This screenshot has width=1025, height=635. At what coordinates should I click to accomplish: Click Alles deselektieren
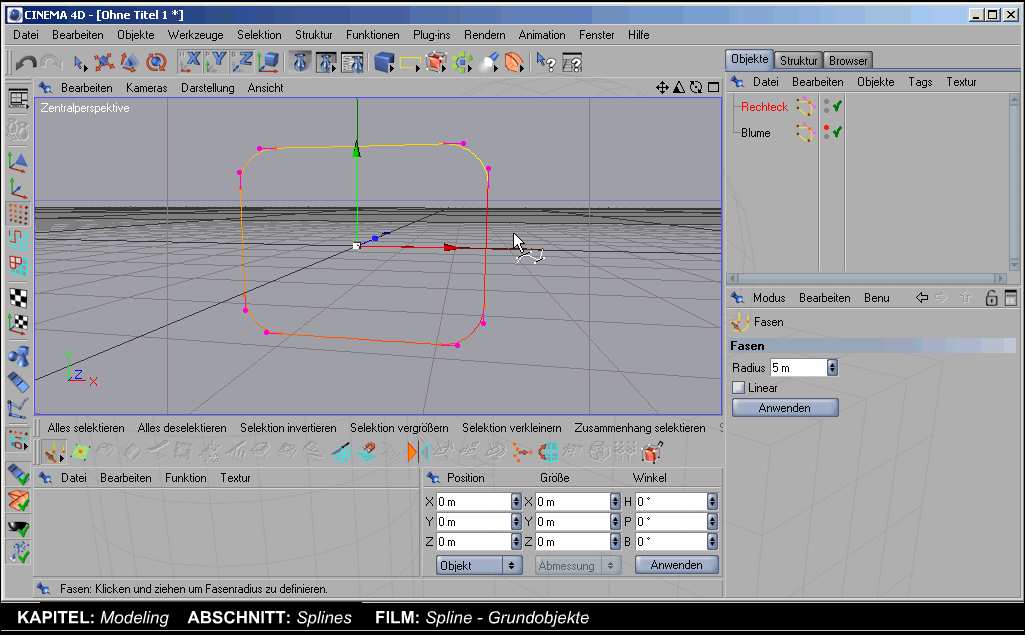click(182, 428)
